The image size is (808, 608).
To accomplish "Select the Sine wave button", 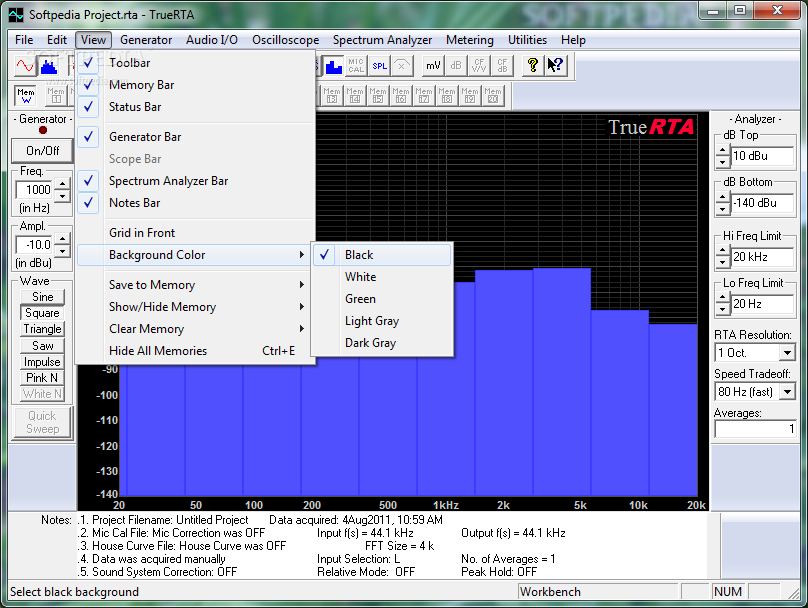I will click(x=42, y=297).
